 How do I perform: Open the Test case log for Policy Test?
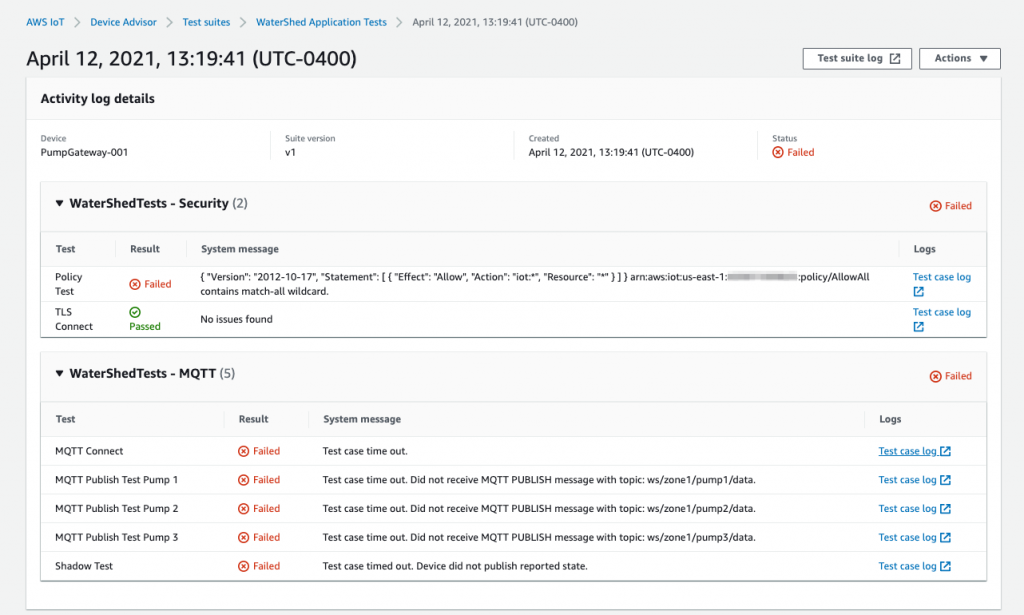[x=941, y=277]
